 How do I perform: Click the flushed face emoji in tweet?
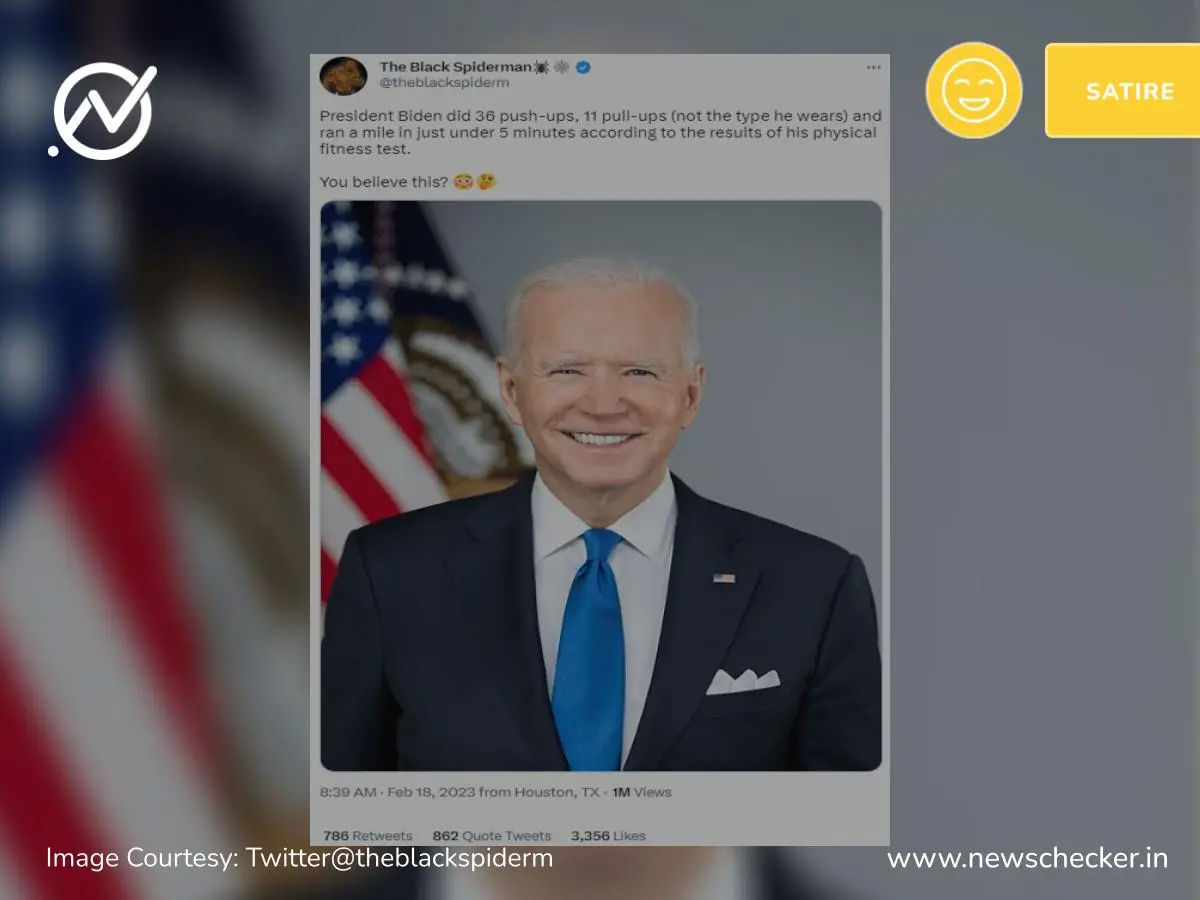(463, 182)
